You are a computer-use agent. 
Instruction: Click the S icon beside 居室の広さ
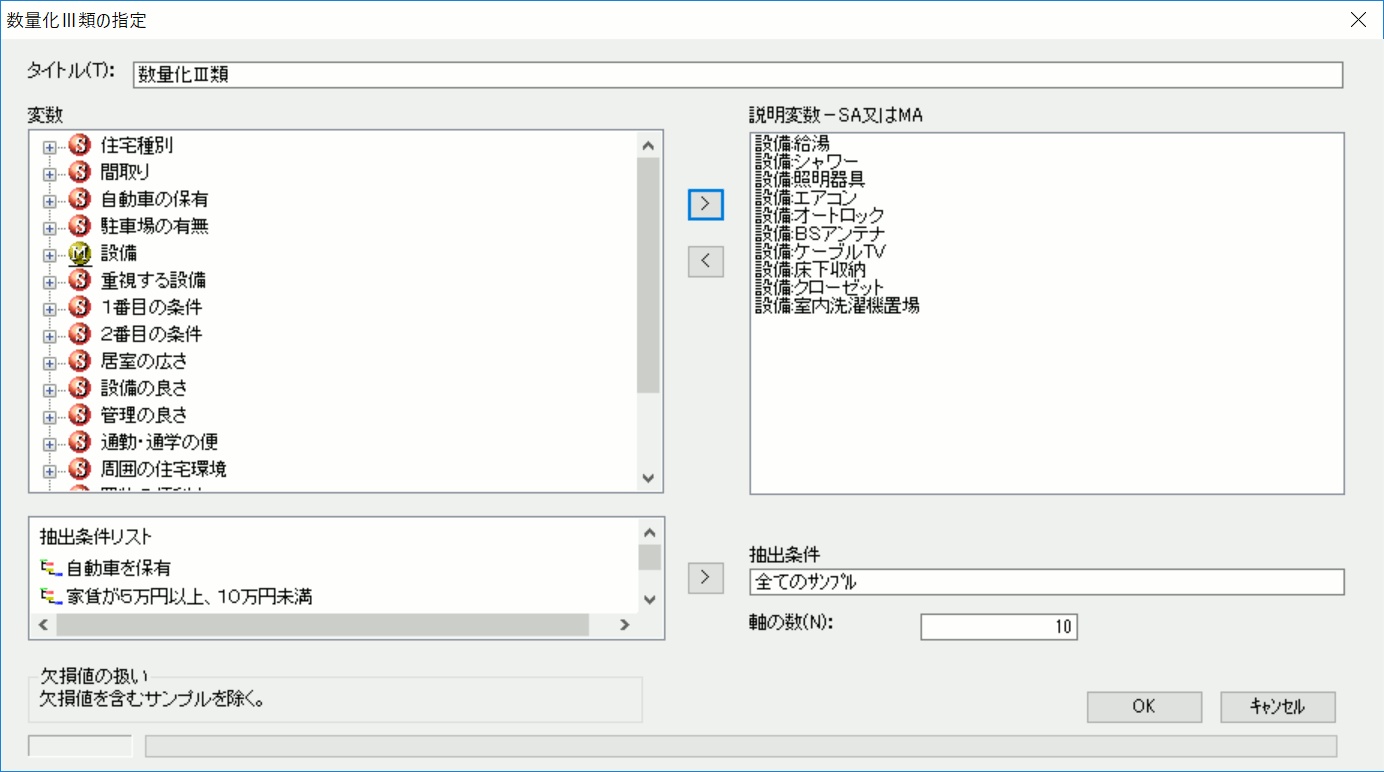79,361
